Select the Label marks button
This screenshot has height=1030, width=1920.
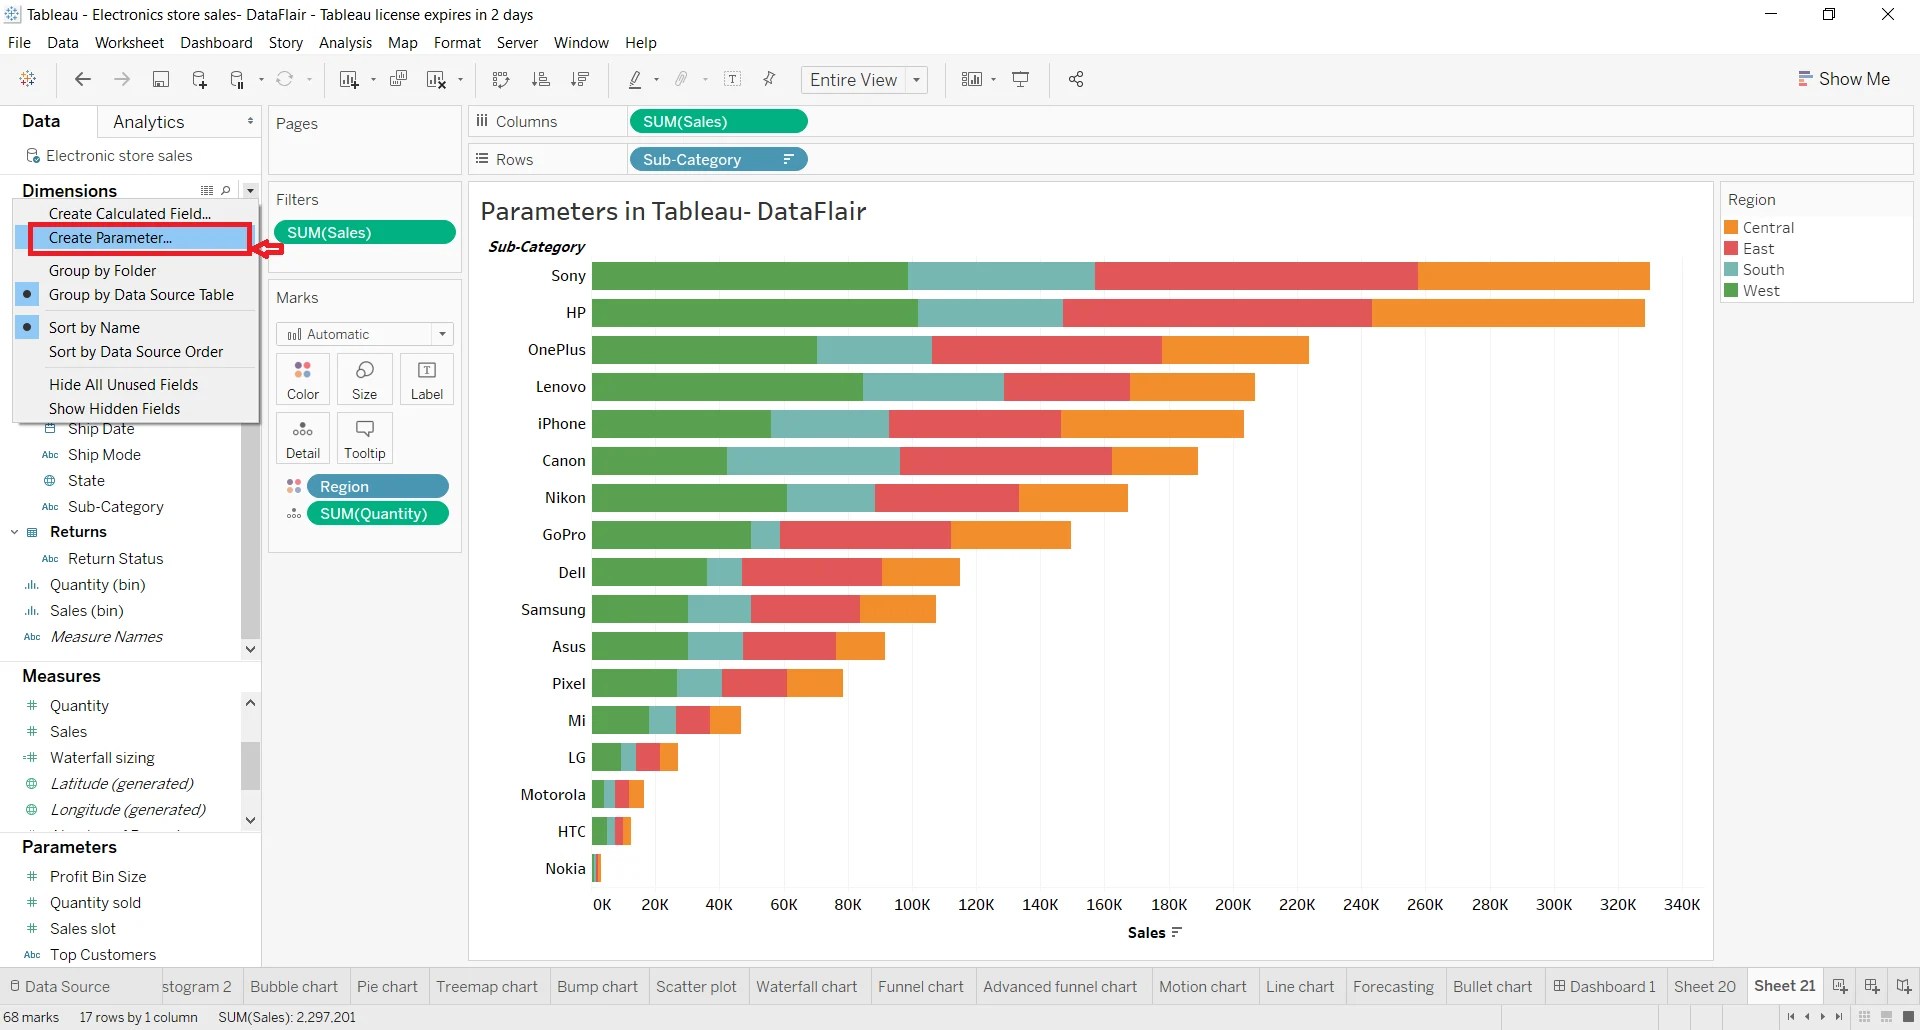(x=427, y=379)
